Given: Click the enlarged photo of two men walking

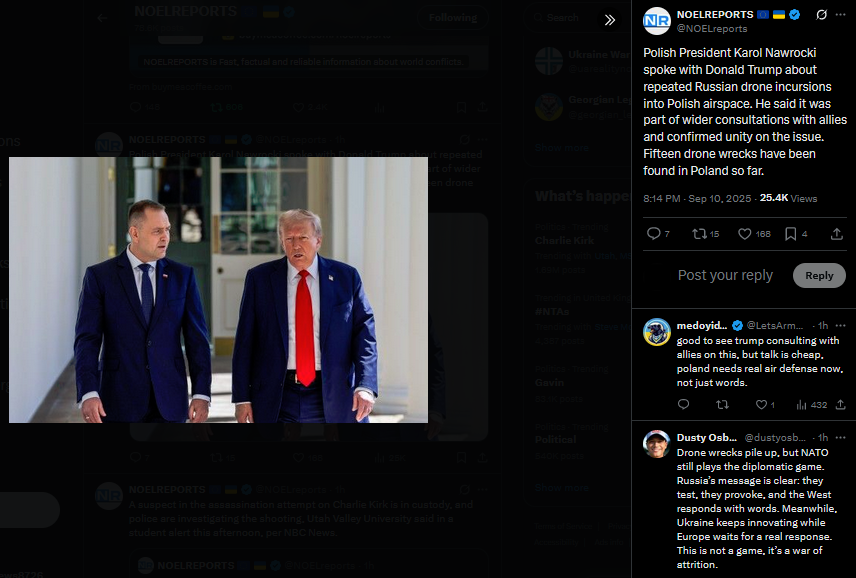Looking at the screenshot, I should click(218, 290).
